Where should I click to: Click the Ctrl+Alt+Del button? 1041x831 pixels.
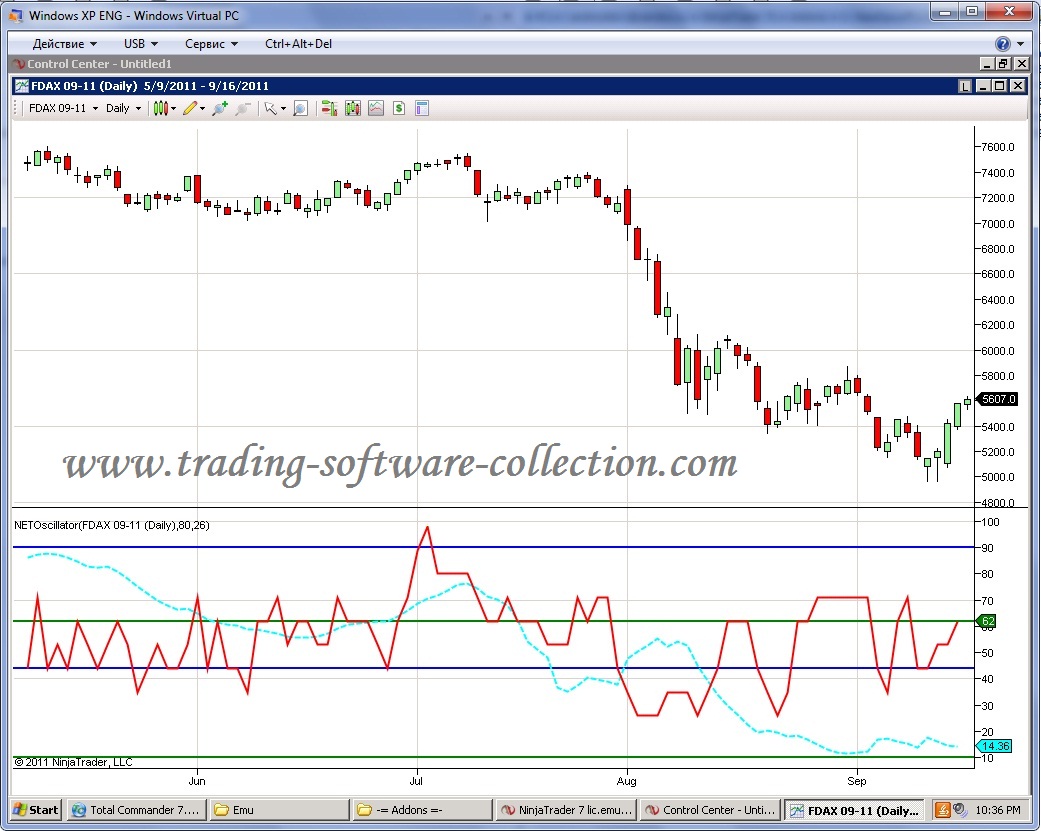pos(298,44)
